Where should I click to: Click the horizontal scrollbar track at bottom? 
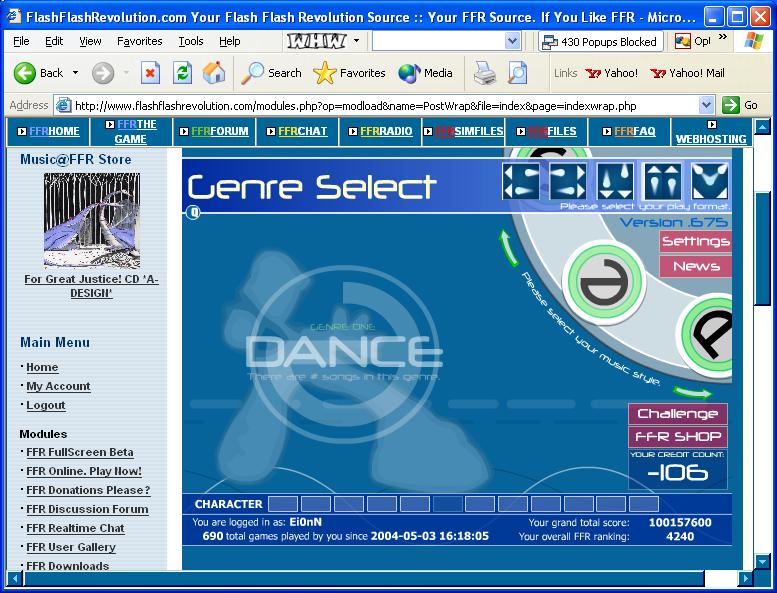coord(364,578)
